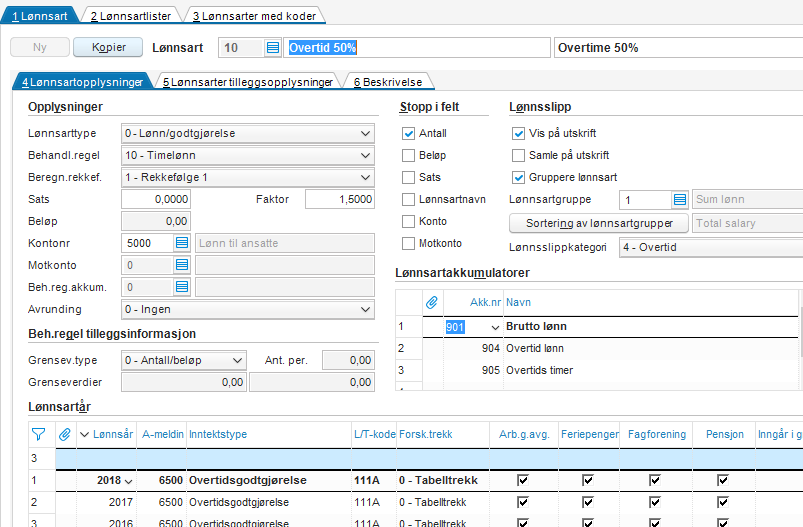Screen dimensions: 803x527
Task: Enable Samle på utskrift checkbox
Action: pos(518,155)
